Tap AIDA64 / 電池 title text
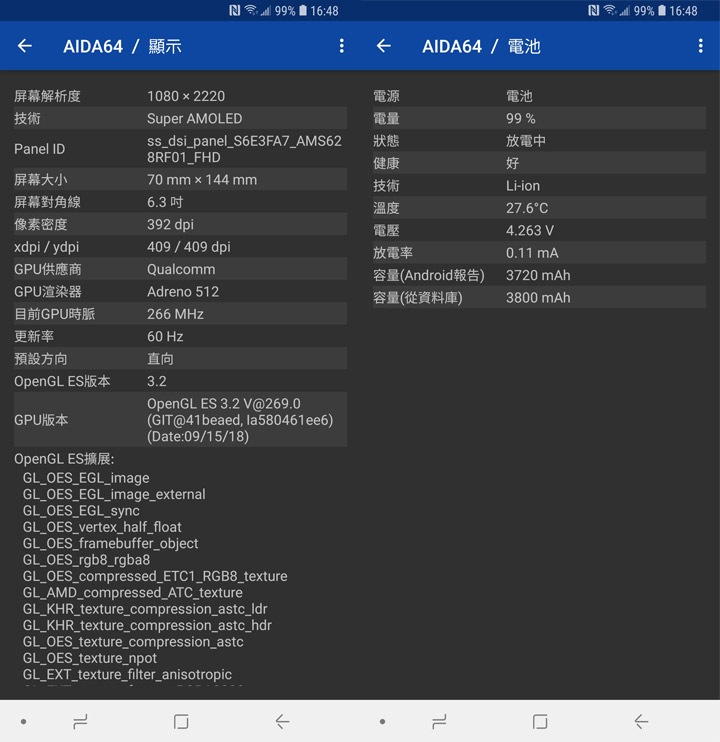 [481, 46]
